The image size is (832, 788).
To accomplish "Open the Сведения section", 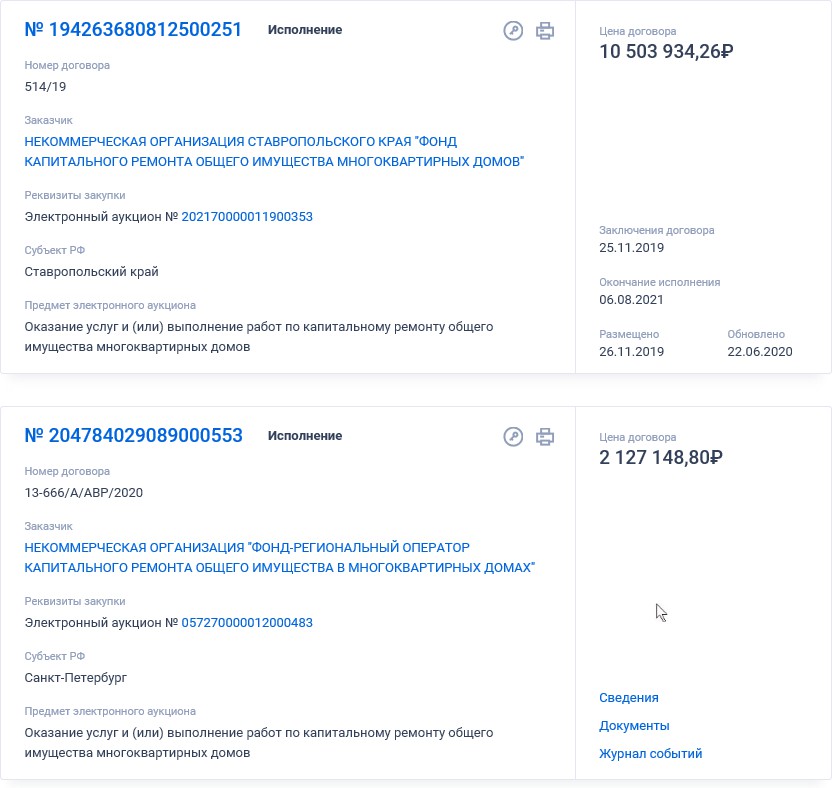I will (x=629, y=698).
